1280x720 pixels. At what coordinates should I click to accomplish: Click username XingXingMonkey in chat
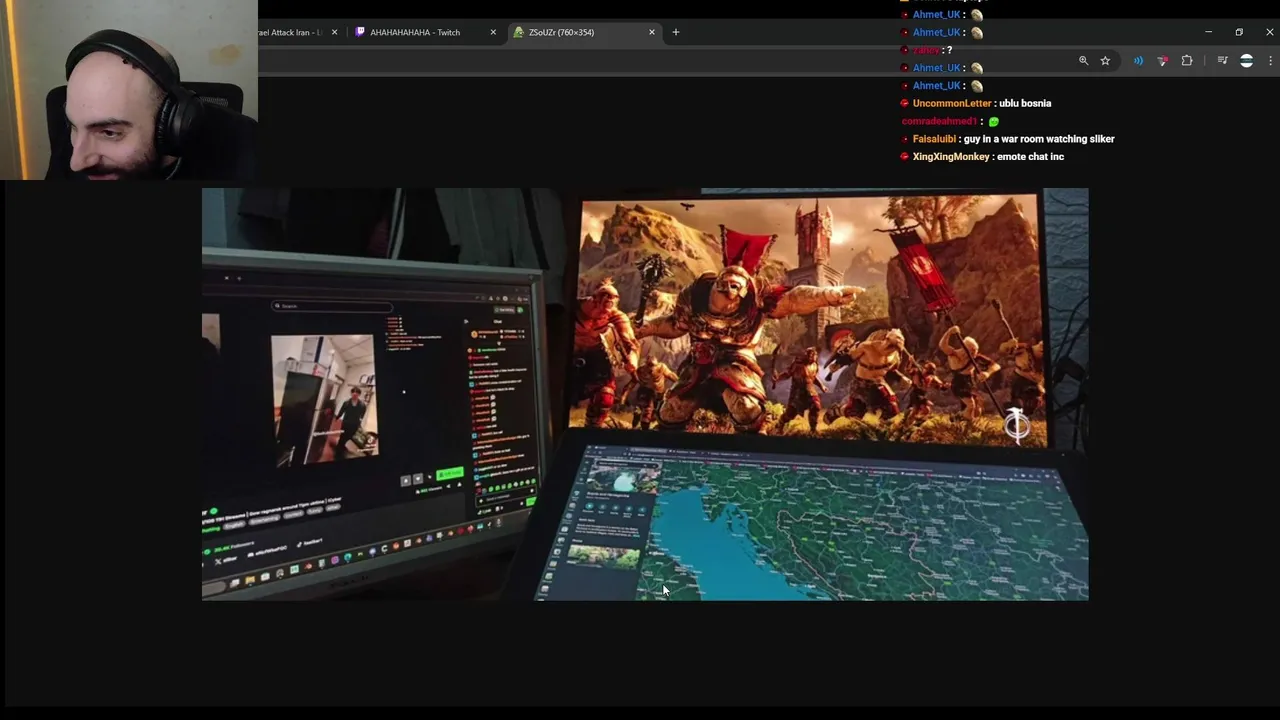(951, 157)
